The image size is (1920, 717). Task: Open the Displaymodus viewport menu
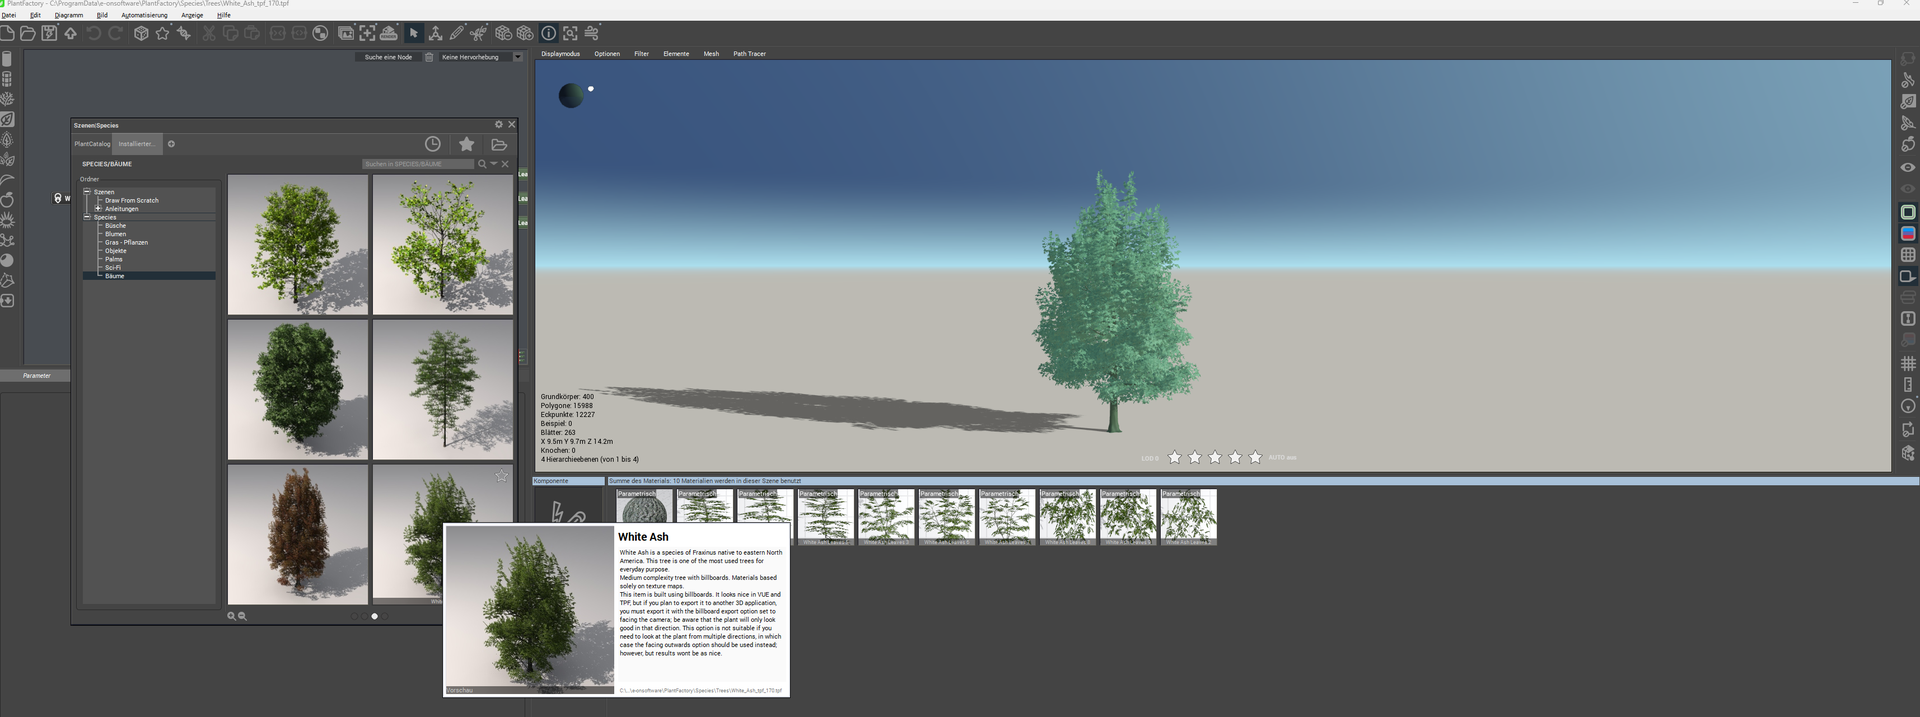(x=560, y=54)
